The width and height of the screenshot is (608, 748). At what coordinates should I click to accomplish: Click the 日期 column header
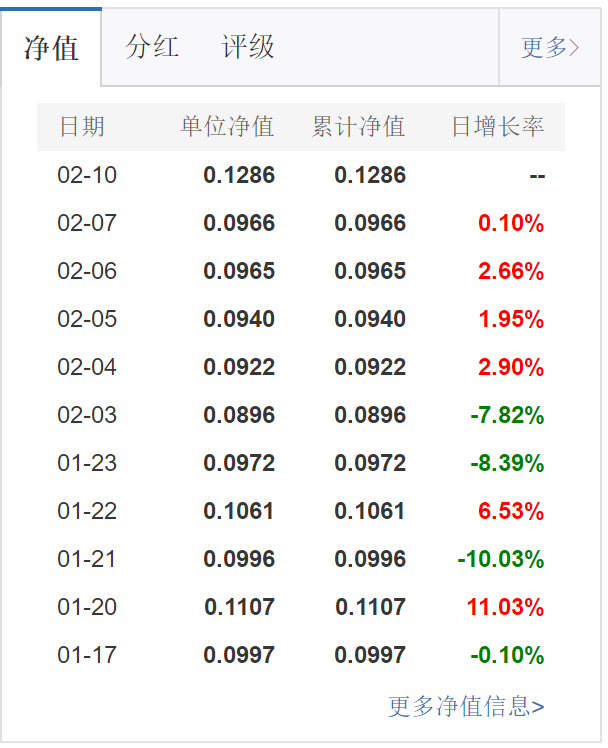(x=82, y=127)
